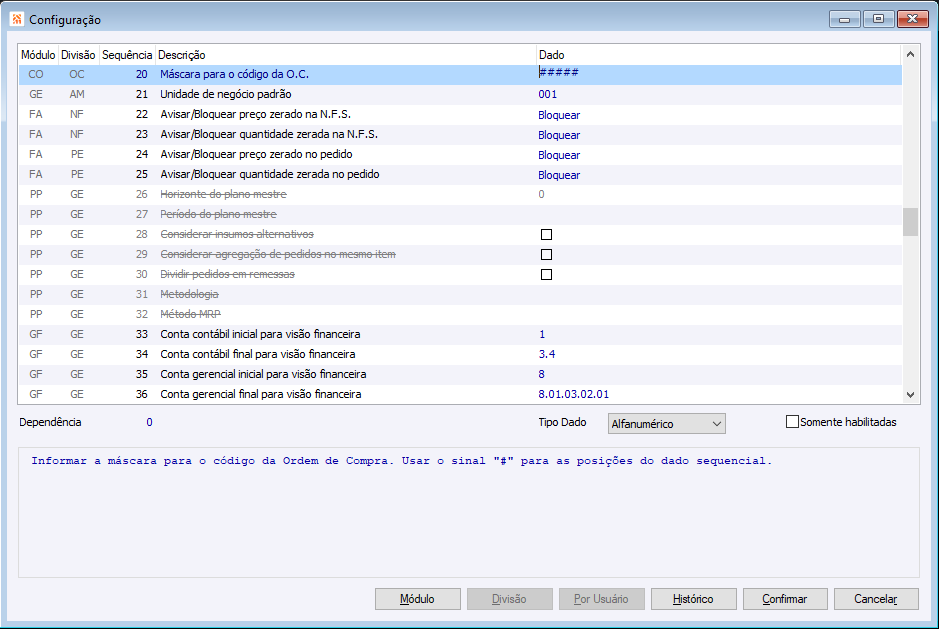
Task: Click the description text about Ordem de Compra
Action: pyautogui.click(x=402, y=461)
